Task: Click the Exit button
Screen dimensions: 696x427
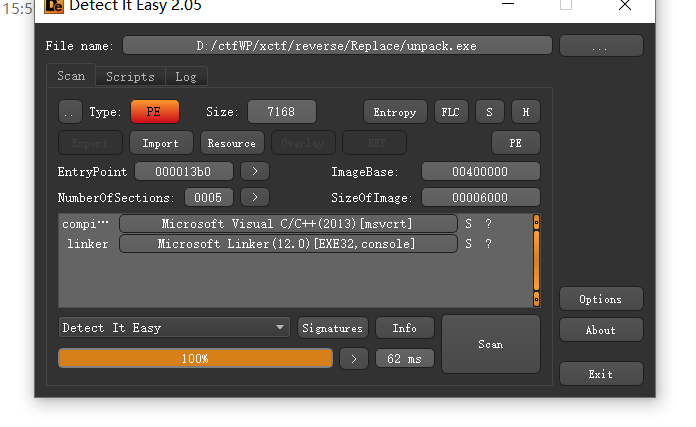Action: tap(601, 374)
